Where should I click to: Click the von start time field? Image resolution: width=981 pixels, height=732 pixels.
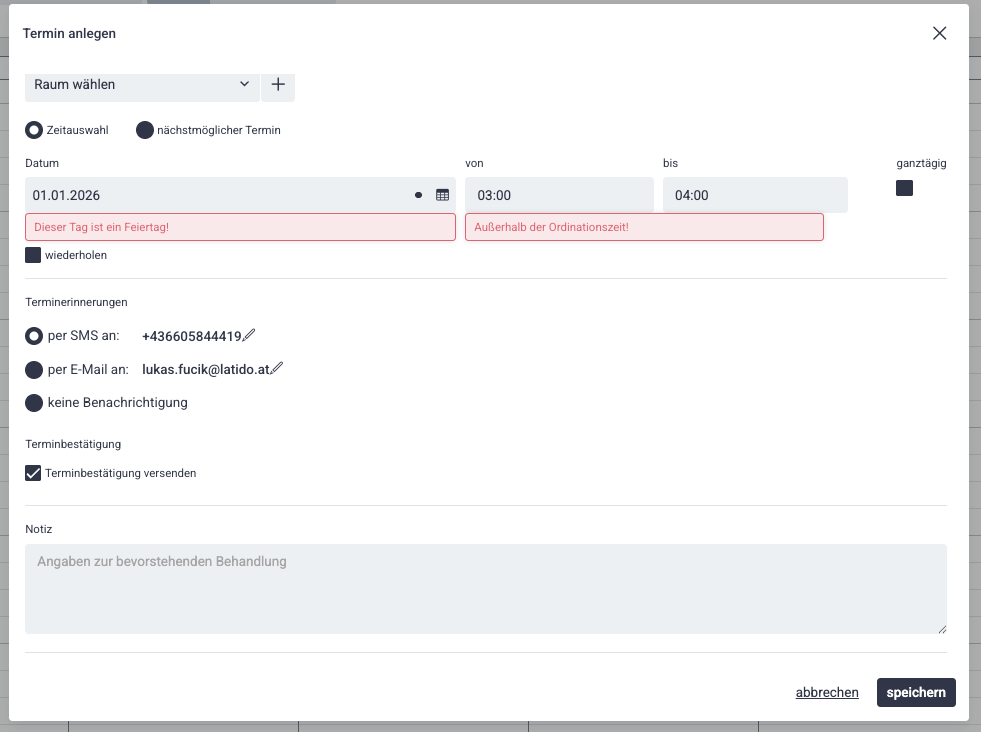[559, 195]
